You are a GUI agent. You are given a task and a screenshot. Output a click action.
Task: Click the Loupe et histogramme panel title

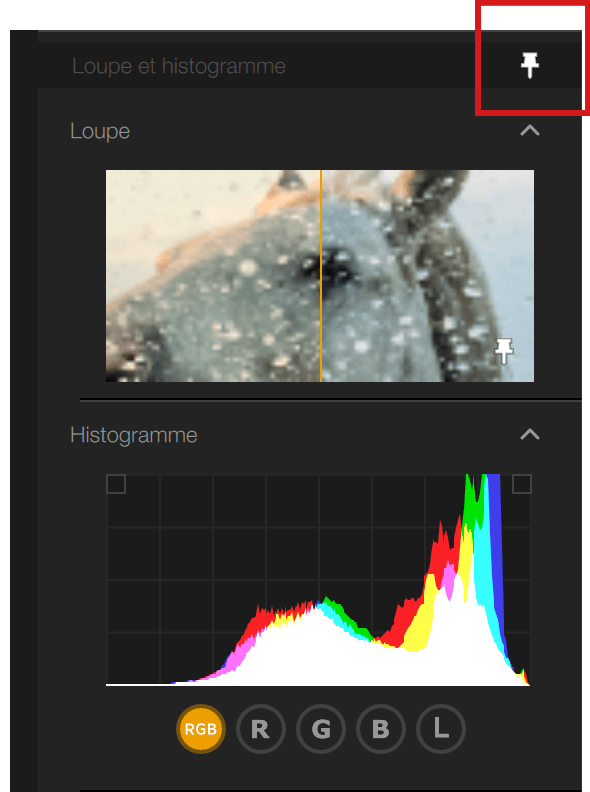tap(179, 66)
